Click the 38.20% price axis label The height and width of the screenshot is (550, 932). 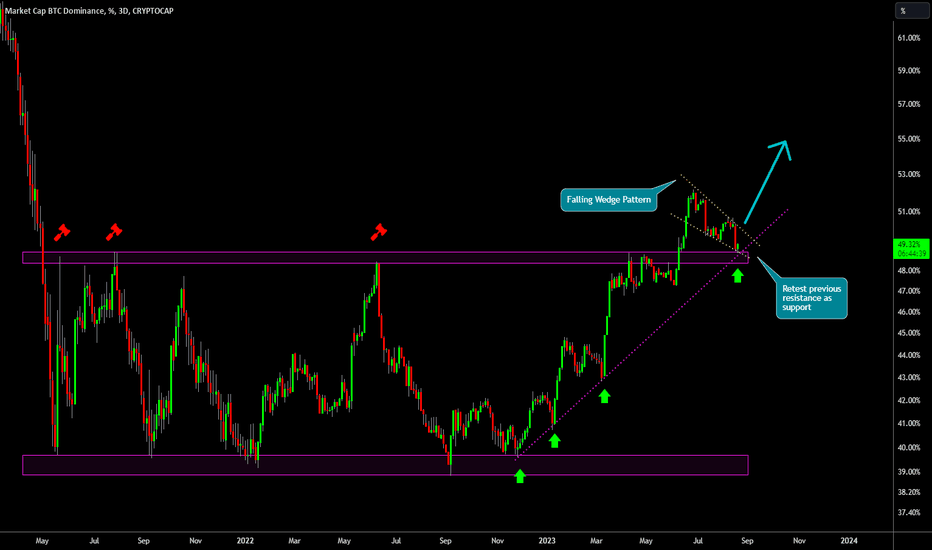click(x=909, y=492)
